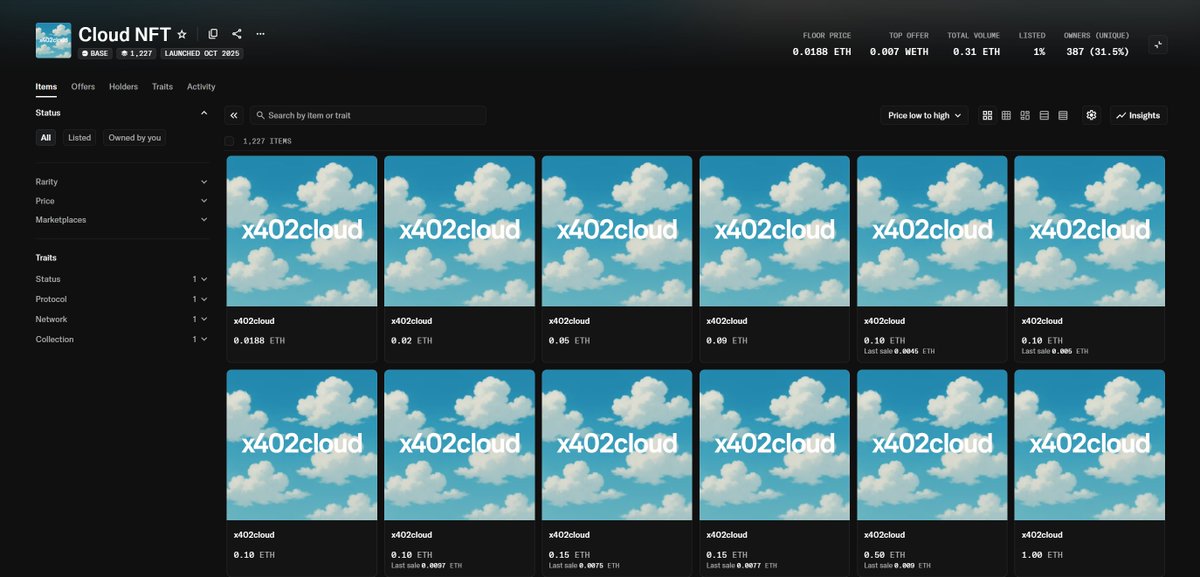Open the Offers tab
The height and width of the screenshot is (577, 1200).
[x=83, y=87]
